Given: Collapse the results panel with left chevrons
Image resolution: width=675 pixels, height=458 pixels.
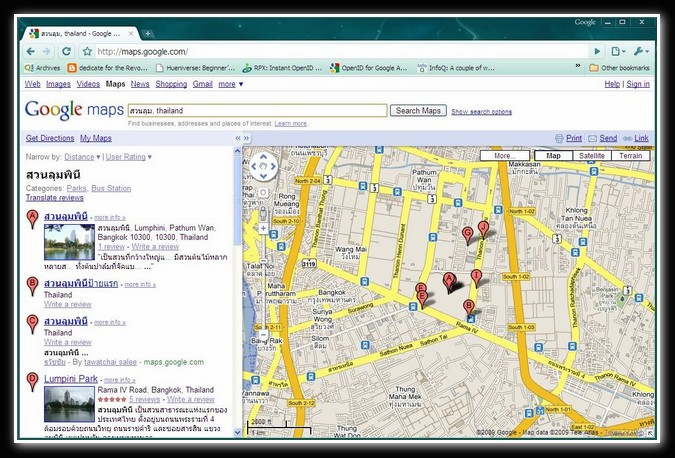Looking at the screenshot, I should [238, 138].
